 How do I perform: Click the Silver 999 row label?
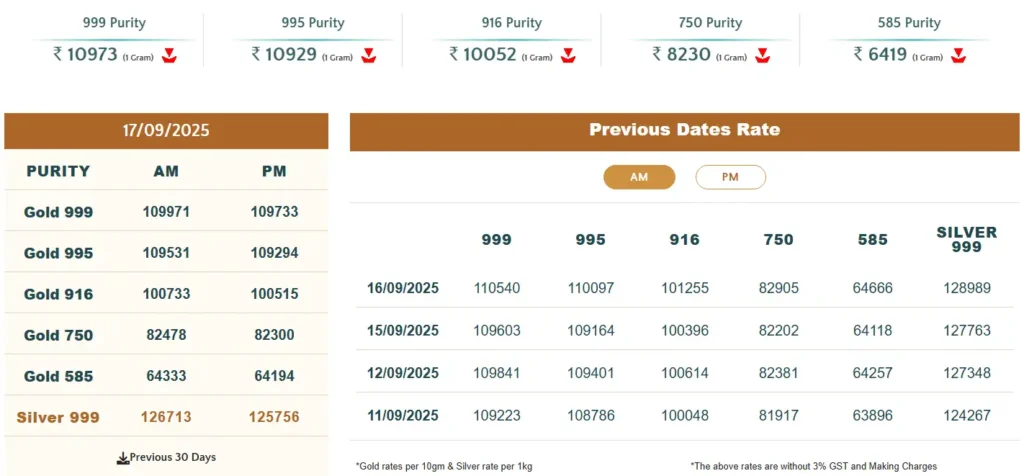(x=58, y=417)
